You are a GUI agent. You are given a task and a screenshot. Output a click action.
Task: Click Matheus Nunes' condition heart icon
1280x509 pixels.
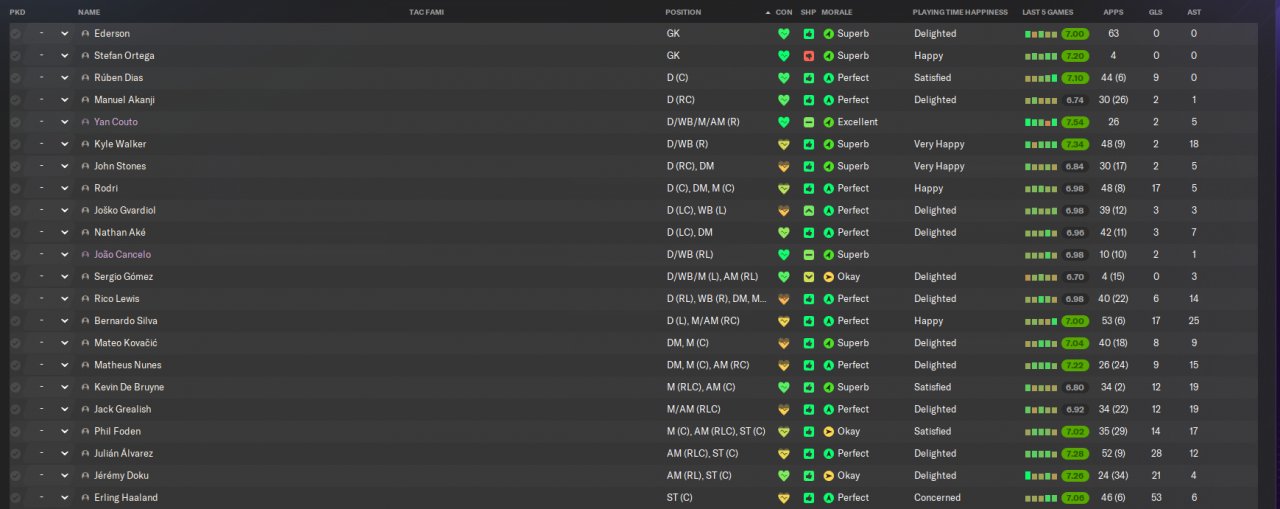point(784,365)
